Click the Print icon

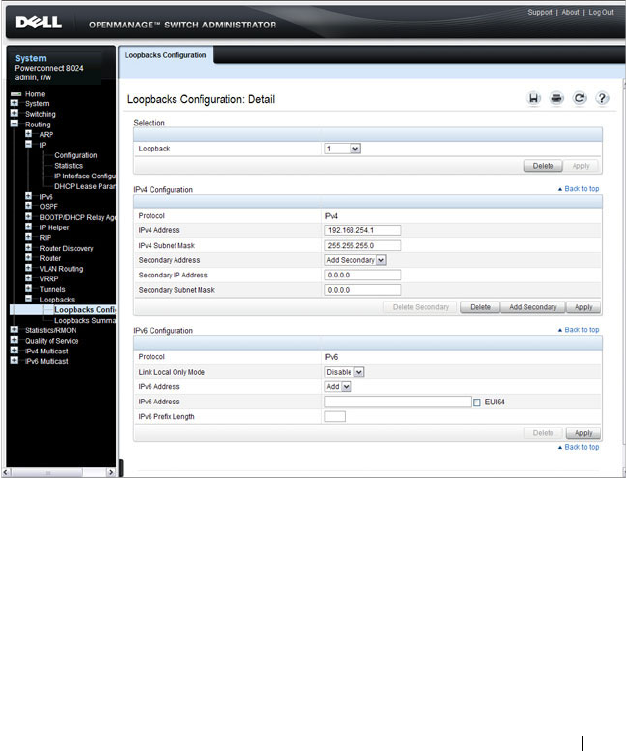coord(556,98)
